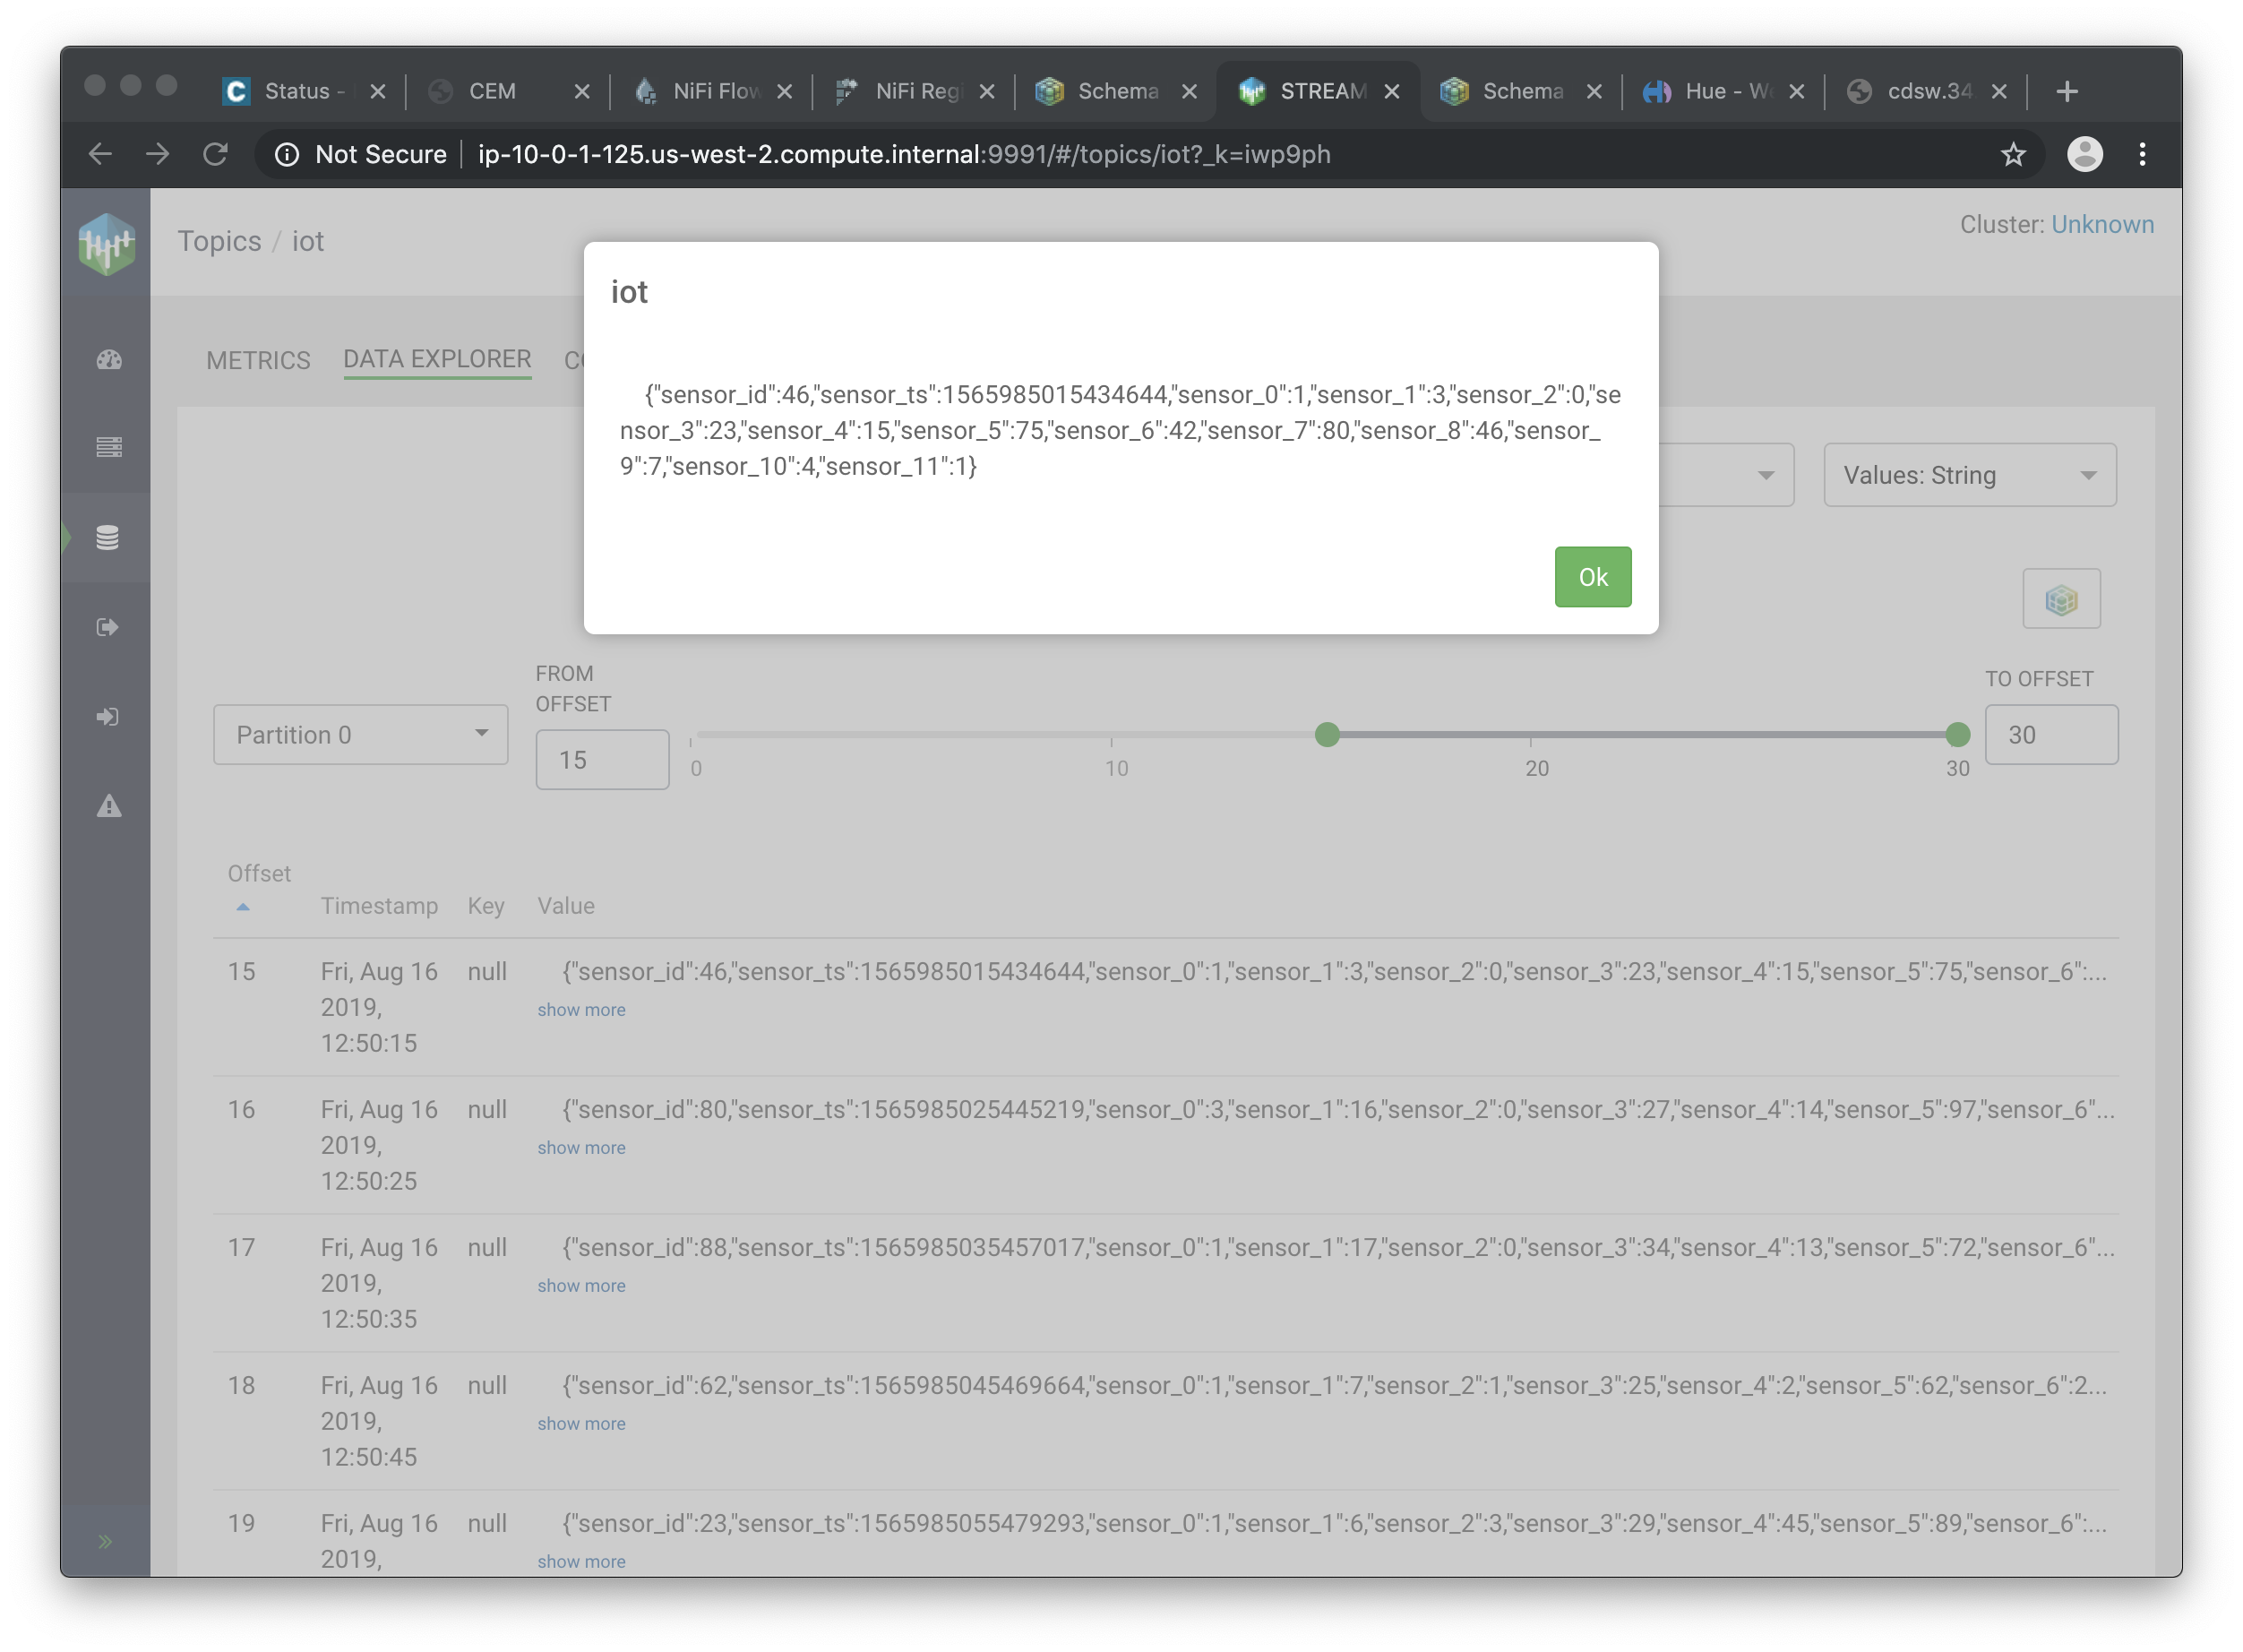This screenshot has width=2243, height=1652.
Task: Click the topics database sidebar icon
Action: point(108,538)
